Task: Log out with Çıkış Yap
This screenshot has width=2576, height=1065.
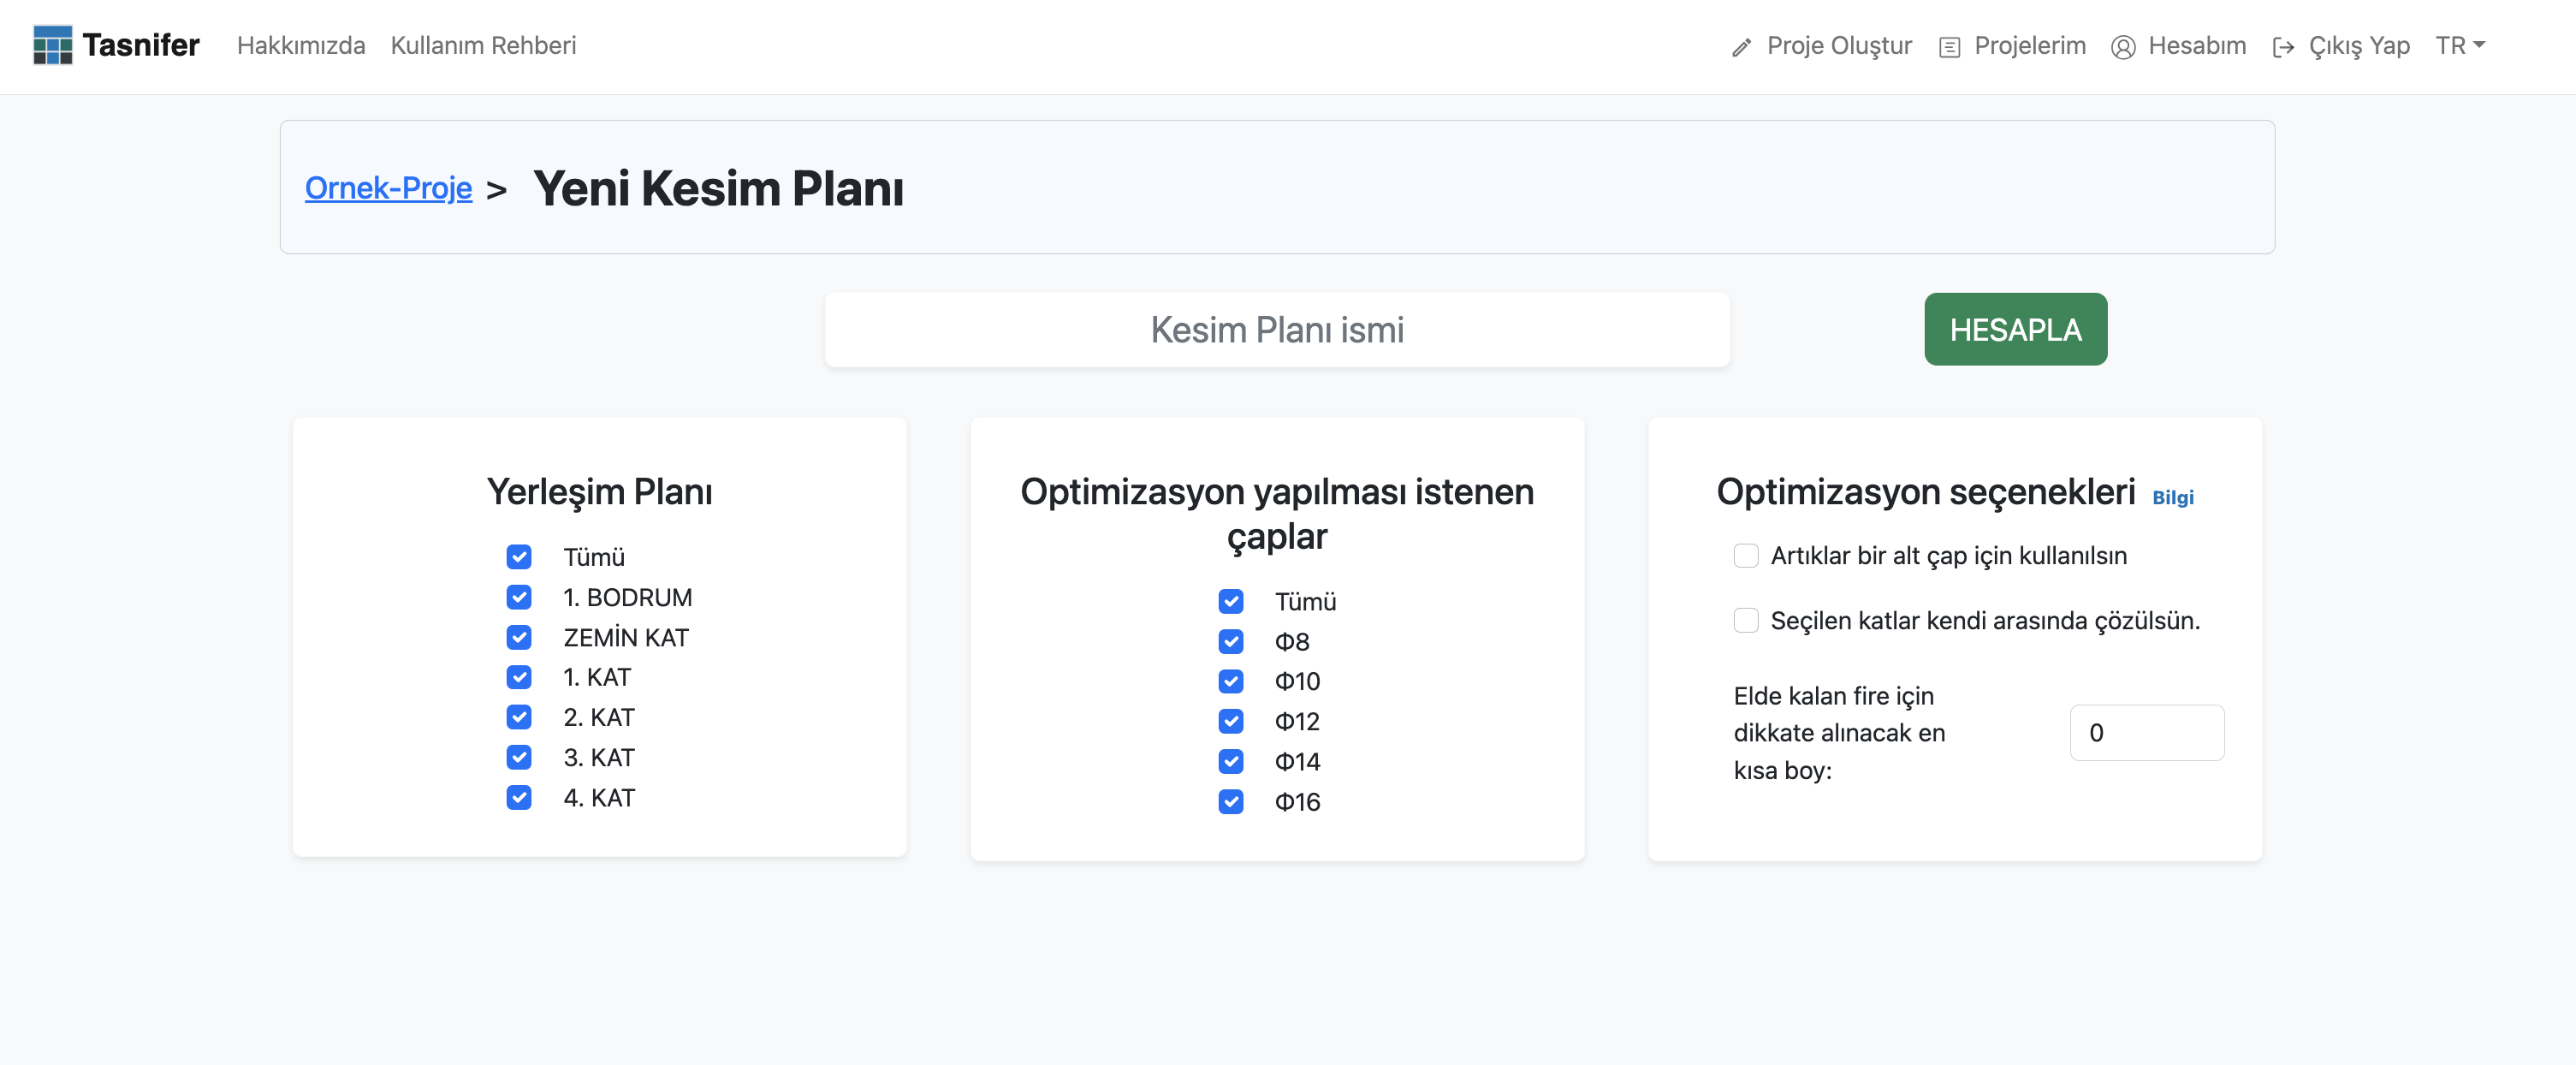Action: point(2359,45)
